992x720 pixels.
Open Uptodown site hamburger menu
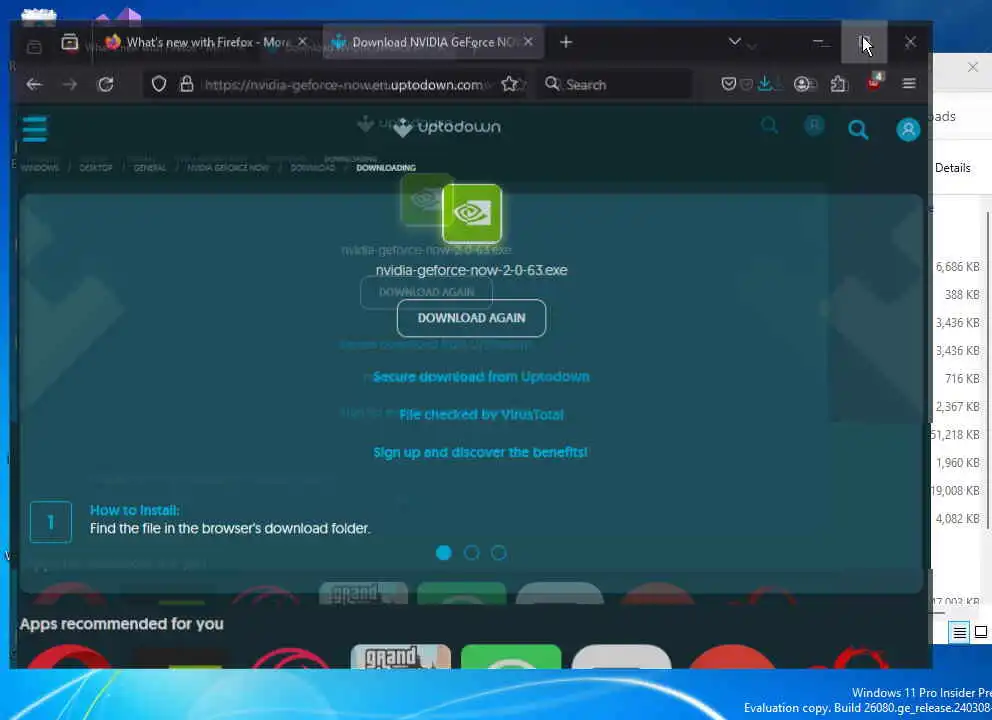point(35,129)
